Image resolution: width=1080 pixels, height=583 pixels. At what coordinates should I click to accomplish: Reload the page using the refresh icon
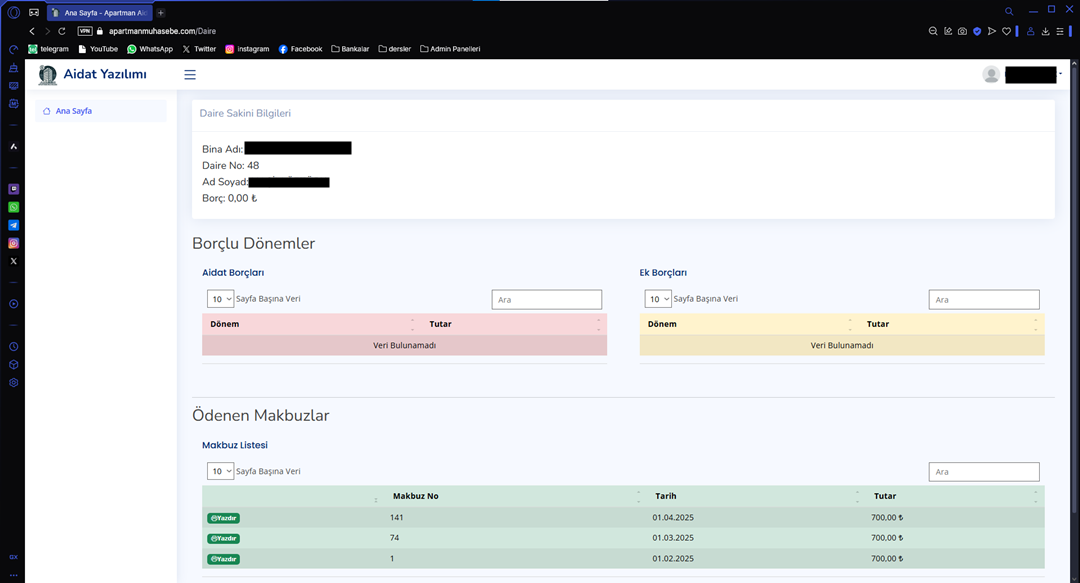(x=62, y=31)
